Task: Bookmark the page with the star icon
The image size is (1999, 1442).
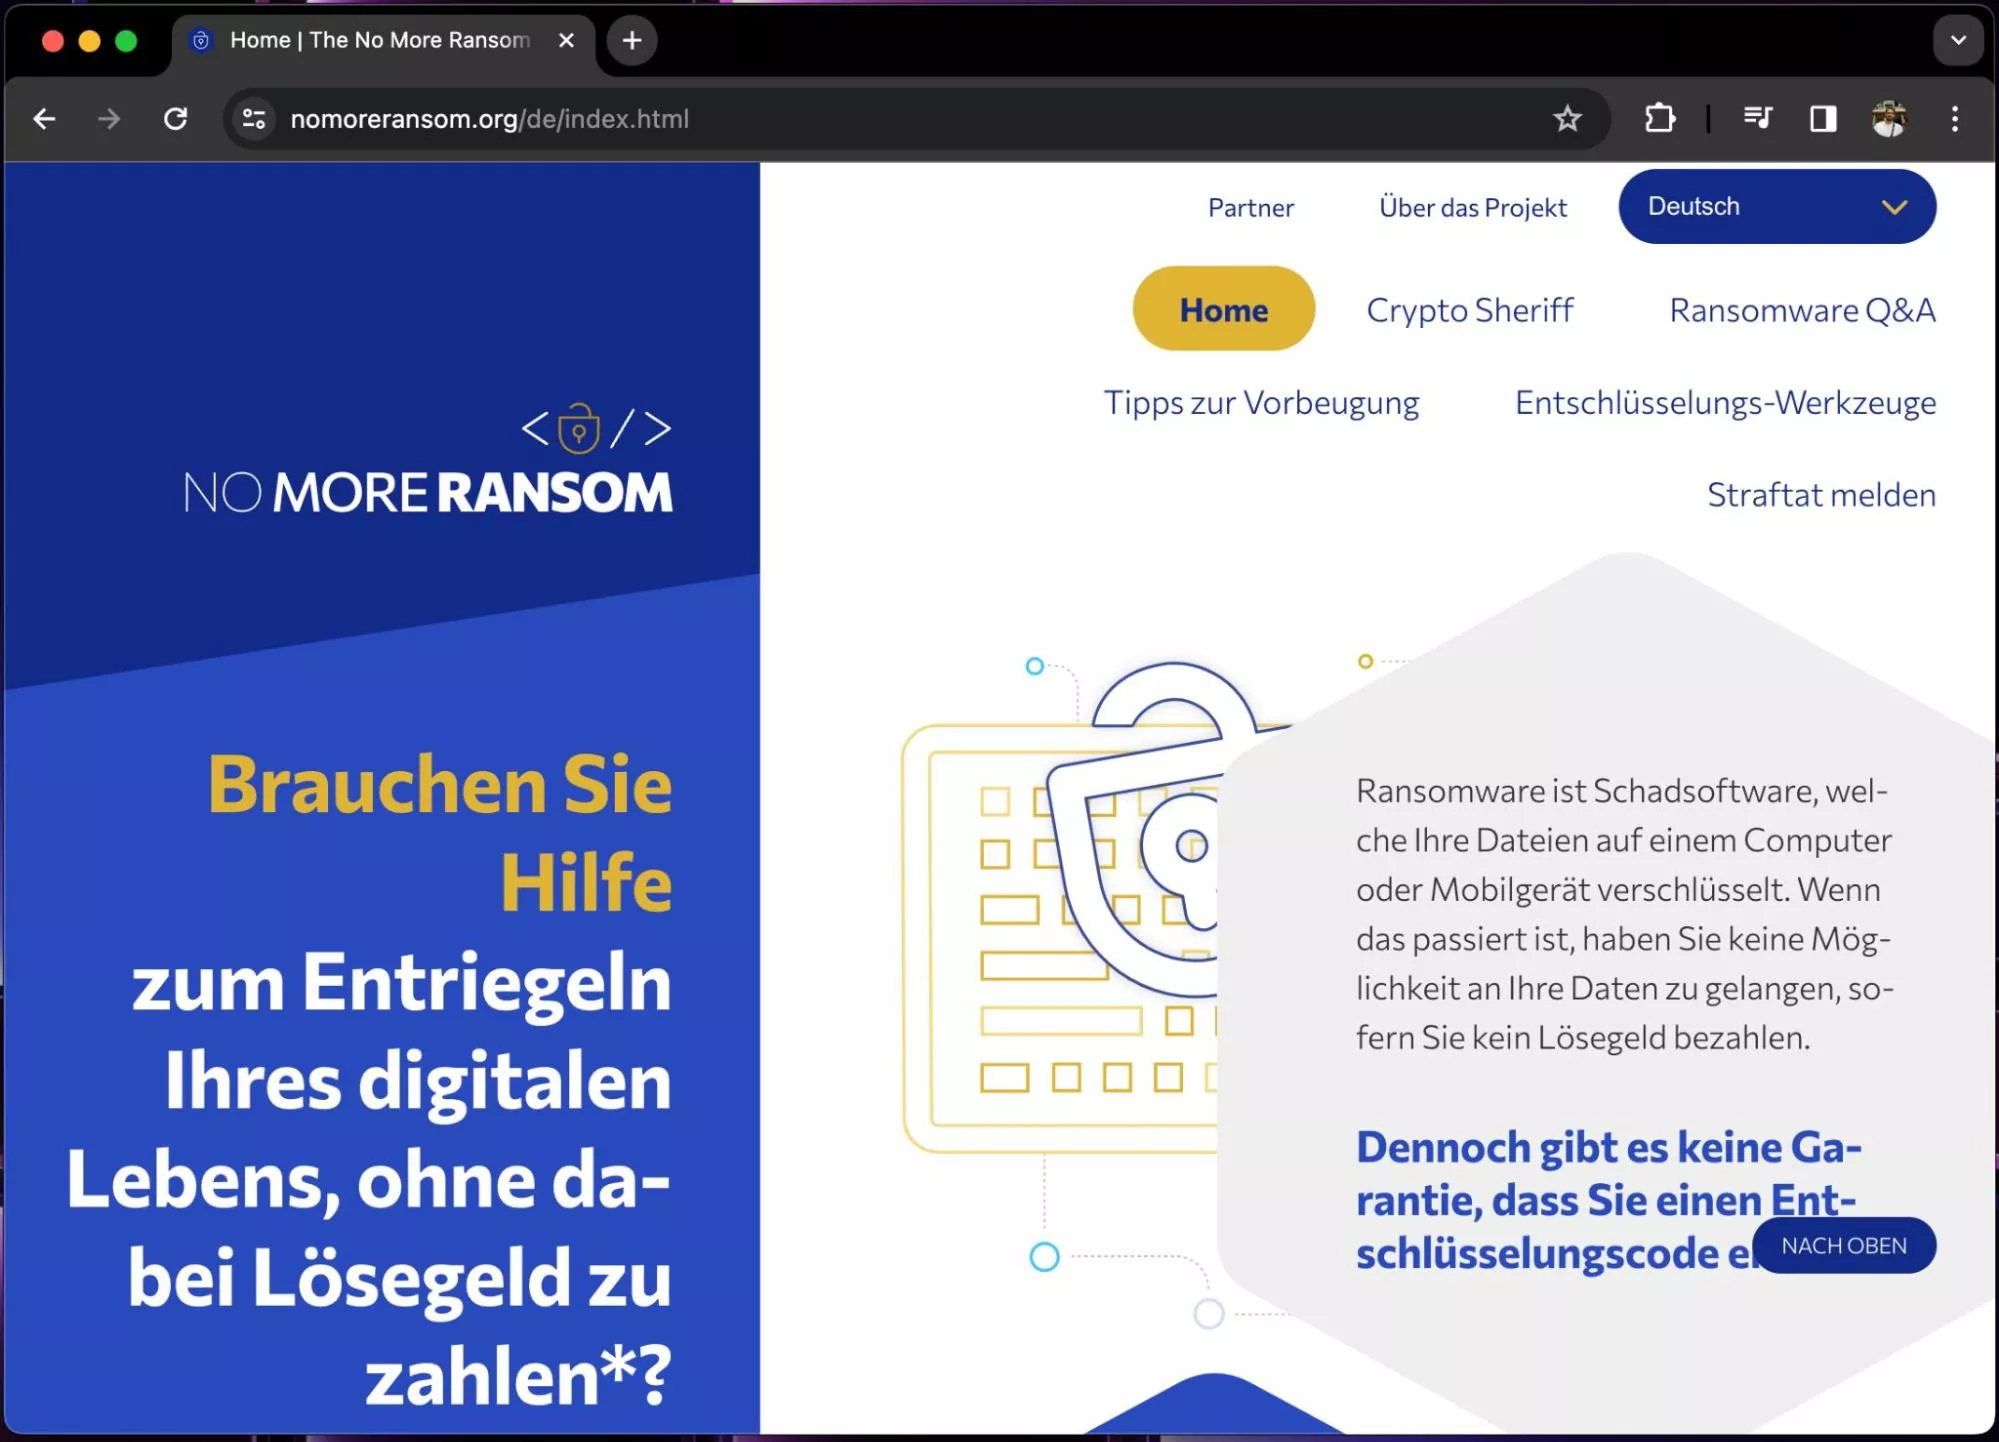Action: (x=1568, y=119)
